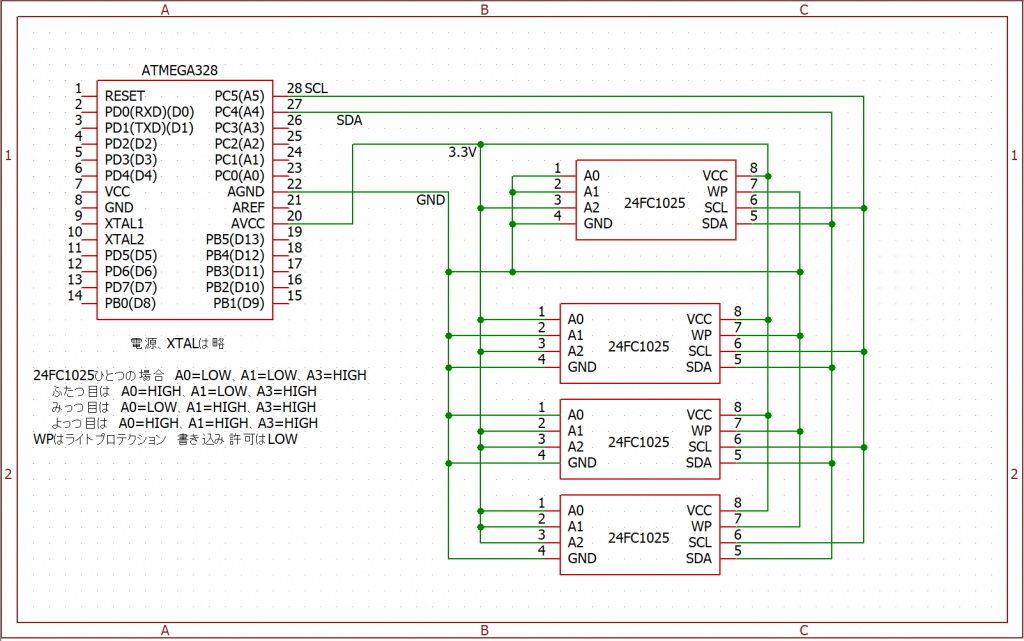The height and width of the screenshot is (641, 1024).
Task: Click the AVCC pin on the ATMEGA328
Action: pos(247,223)
